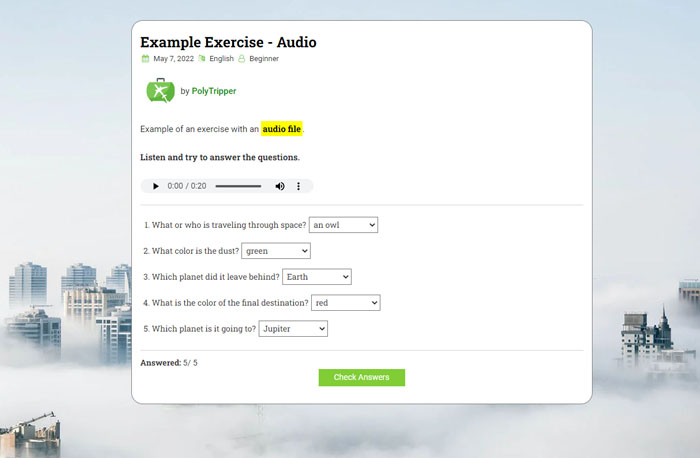This screenshot has height=458, width=700.
Task: Click the 'Example Exercise - Audio' title
Action: [x=228, y=42]
